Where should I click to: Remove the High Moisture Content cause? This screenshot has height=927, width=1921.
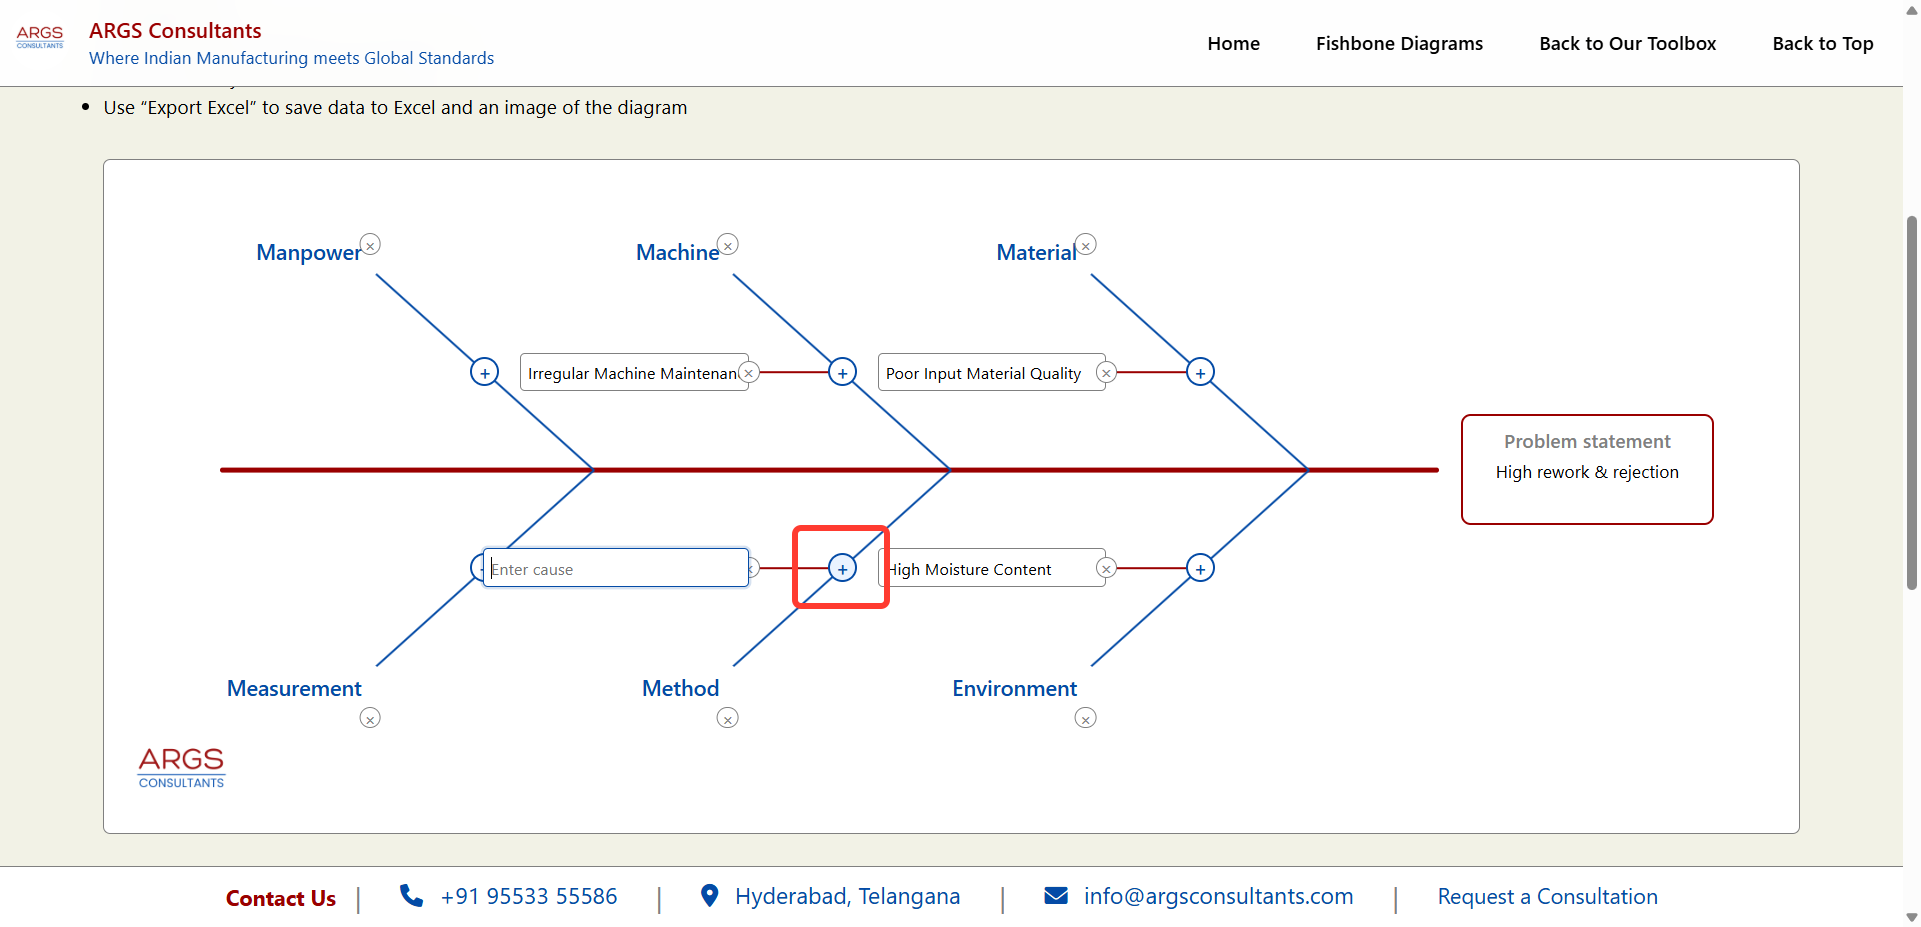tap(1106, 569)
